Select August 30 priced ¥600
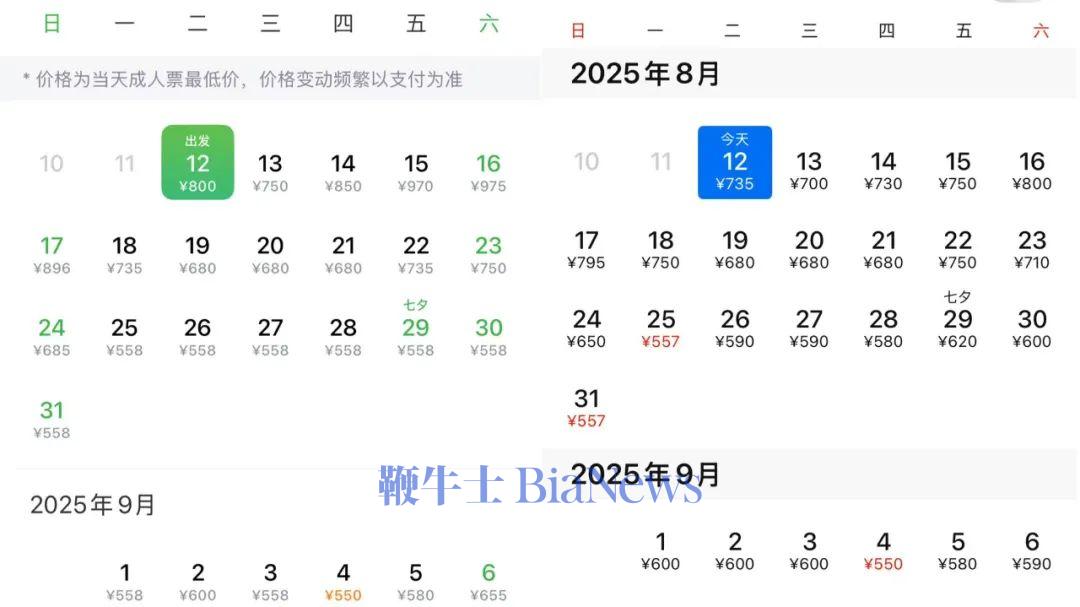The height and width of the screenshot is (607, 1080). coord(1032,328)
